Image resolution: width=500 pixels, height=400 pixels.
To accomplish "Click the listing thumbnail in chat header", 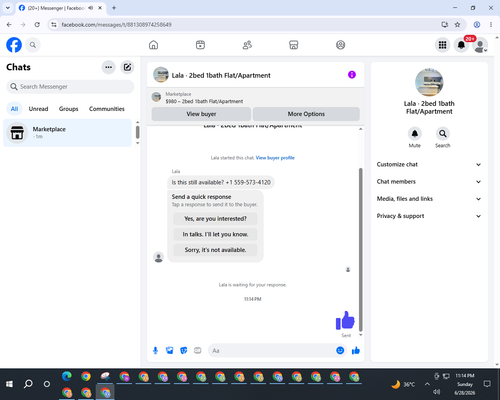I will click(x=161, y=75).
